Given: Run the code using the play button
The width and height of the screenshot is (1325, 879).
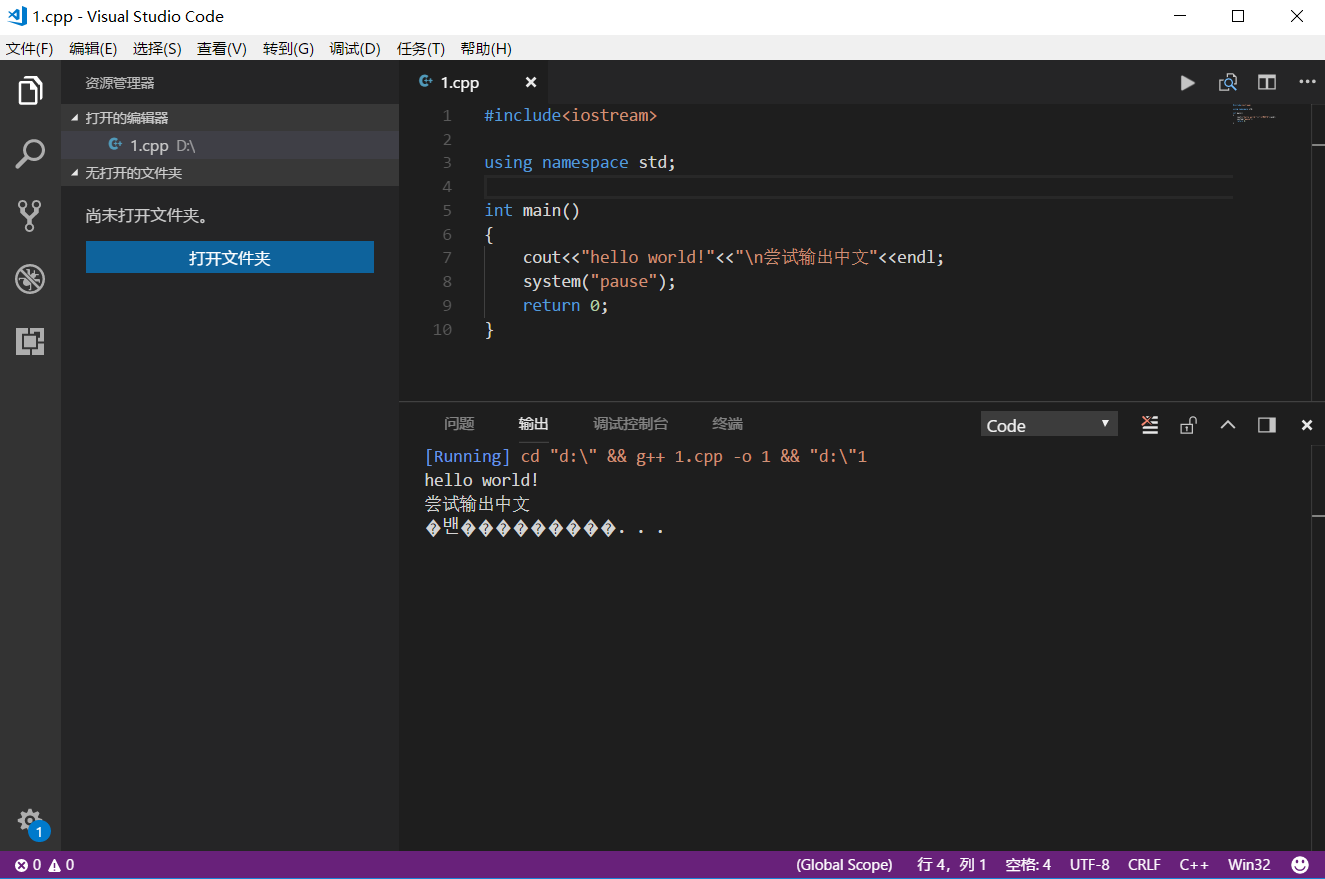Looking at the screenshot, I should pos(1187,83).
